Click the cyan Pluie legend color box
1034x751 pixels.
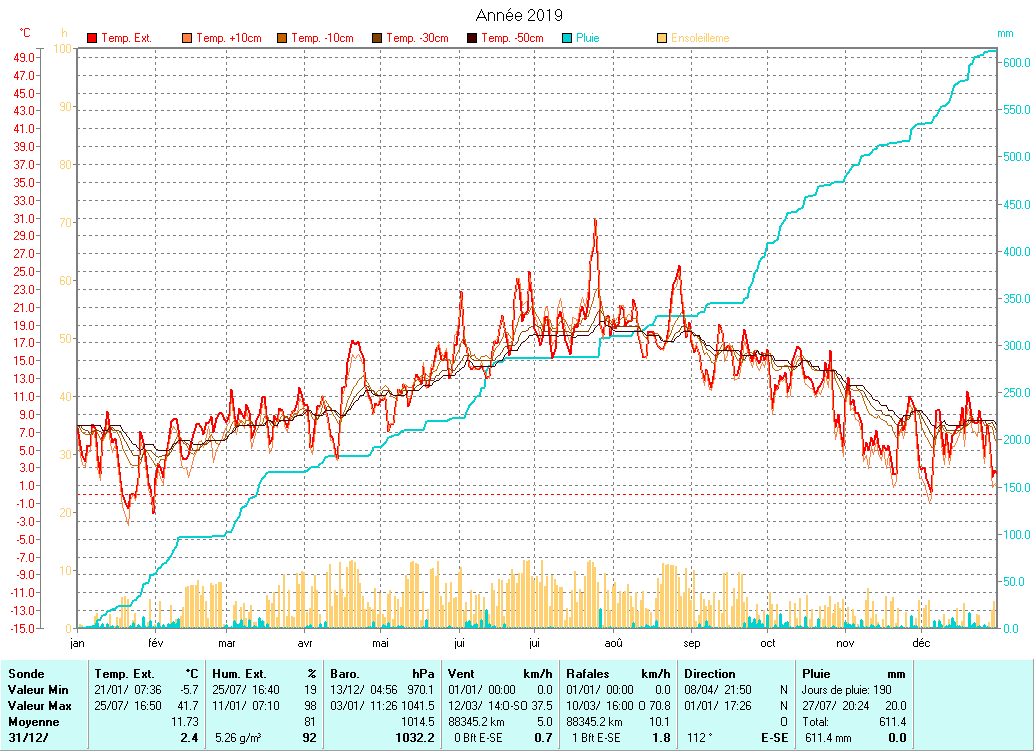tap(567, 38)
